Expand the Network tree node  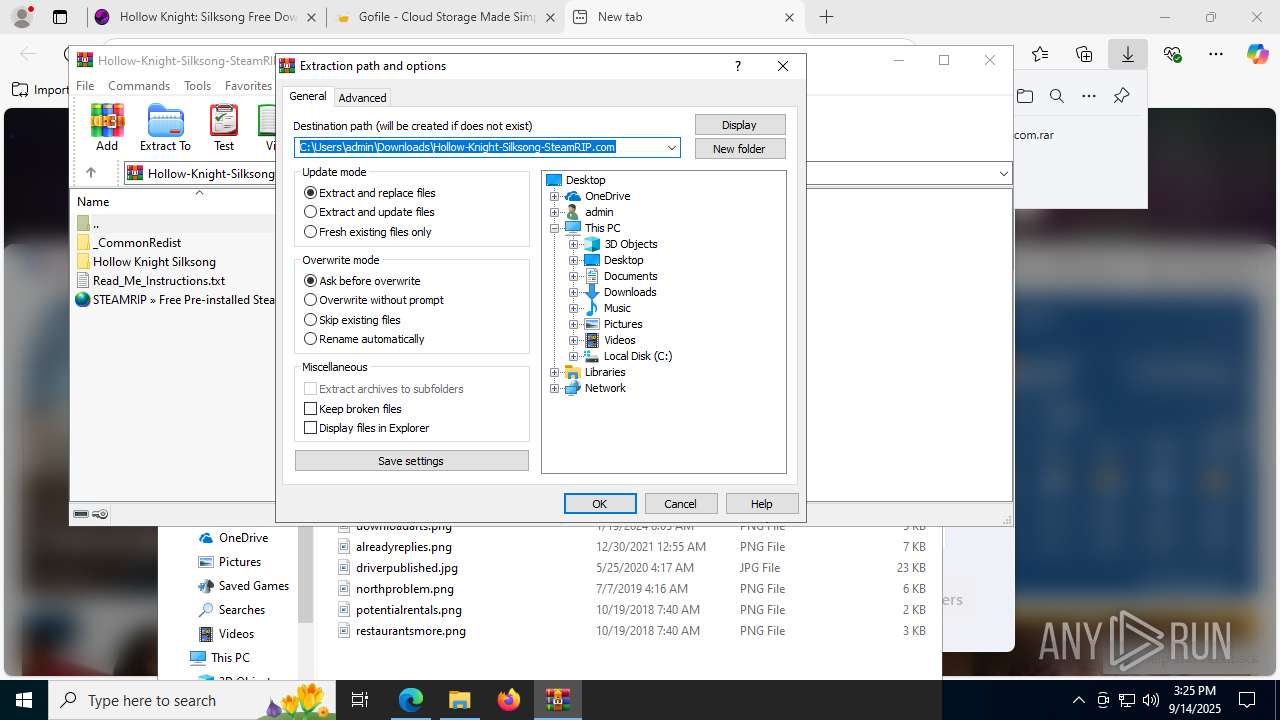pyautogui.click(x=555, y=388)
